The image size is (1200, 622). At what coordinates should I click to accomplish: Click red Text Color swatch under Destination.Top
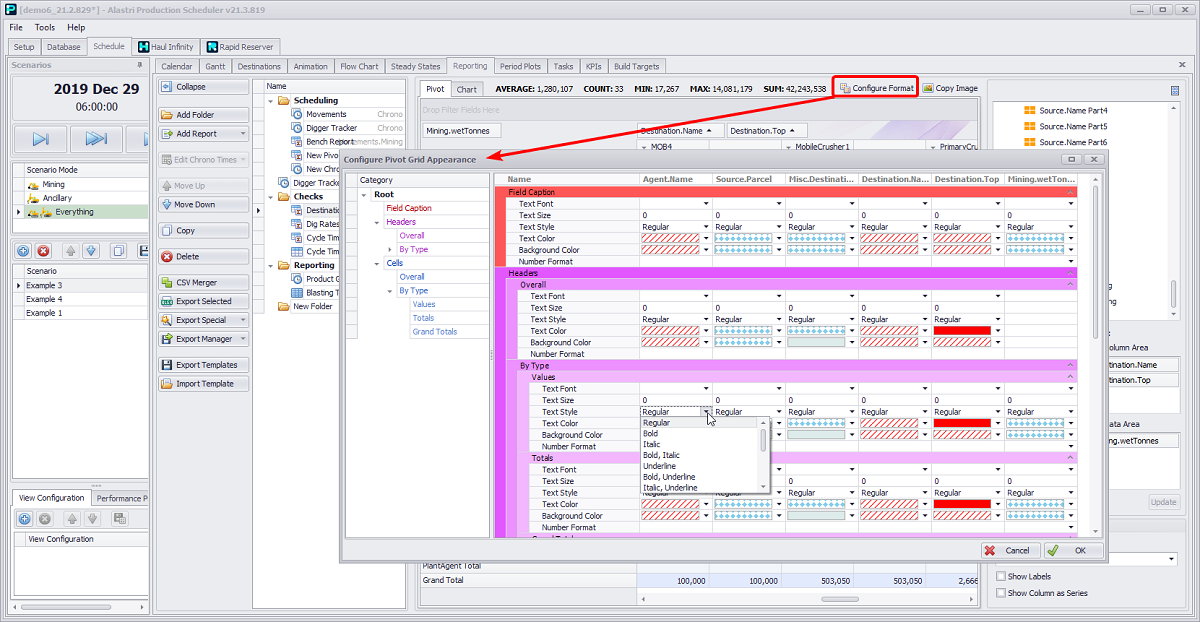[x=962, y=331]
